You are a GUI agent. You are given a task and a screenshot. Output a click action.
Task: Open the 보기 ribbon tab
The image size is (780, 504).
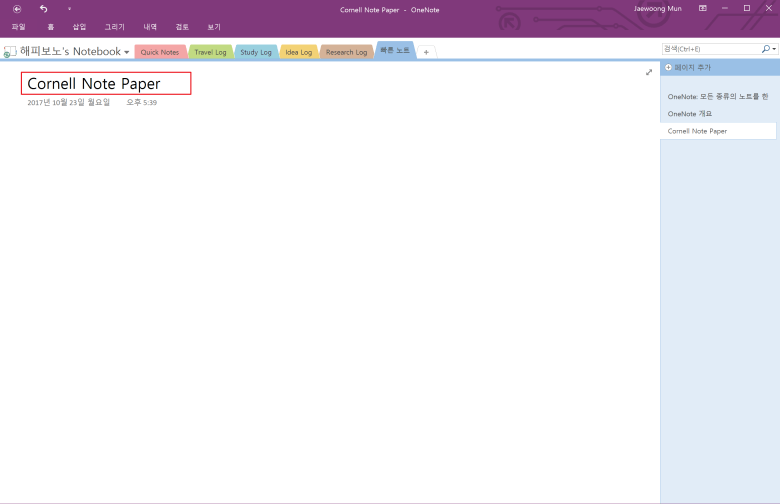213,27
